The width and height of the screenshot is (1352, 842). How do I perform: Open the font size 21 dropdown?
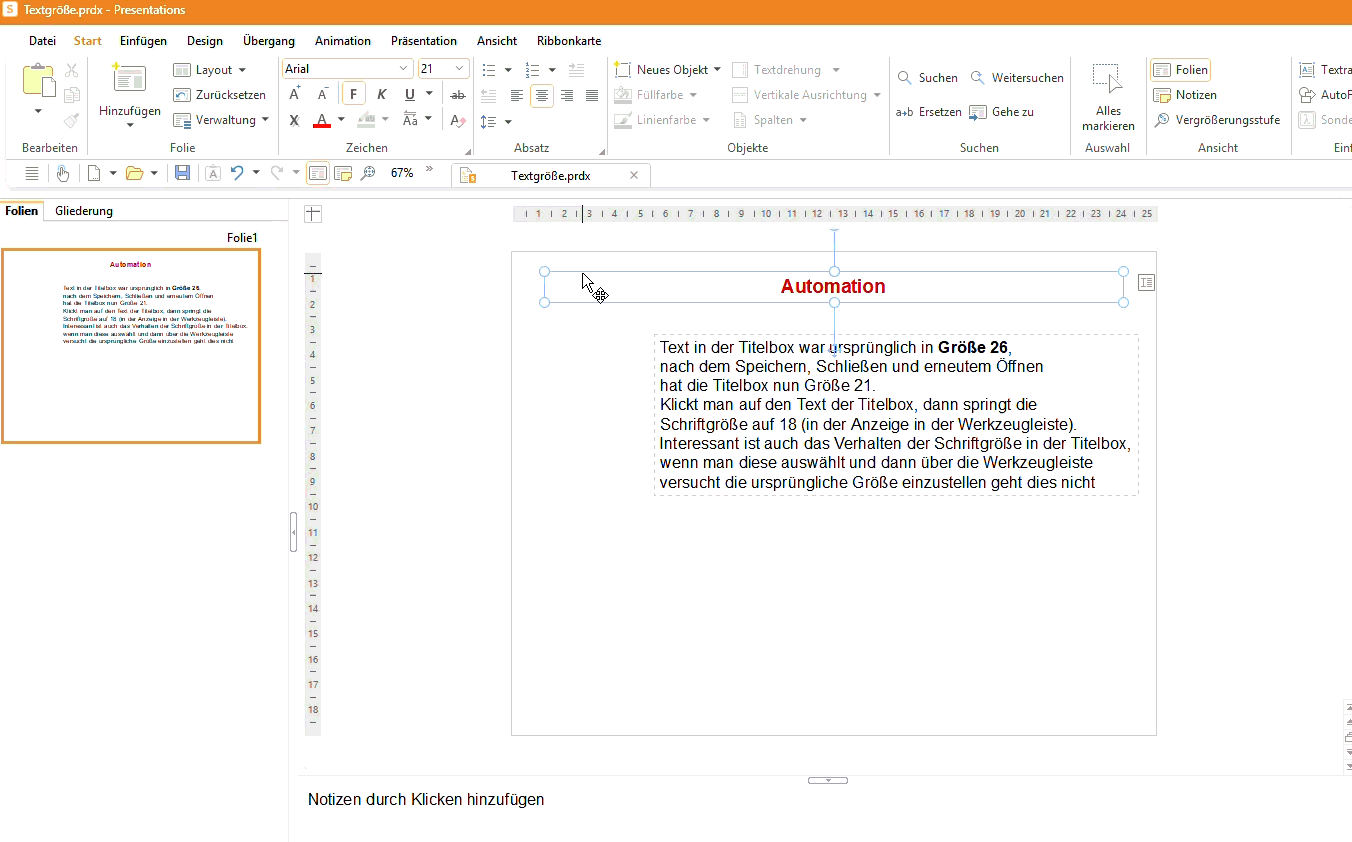pyautogui.click(x=460, y=69)
